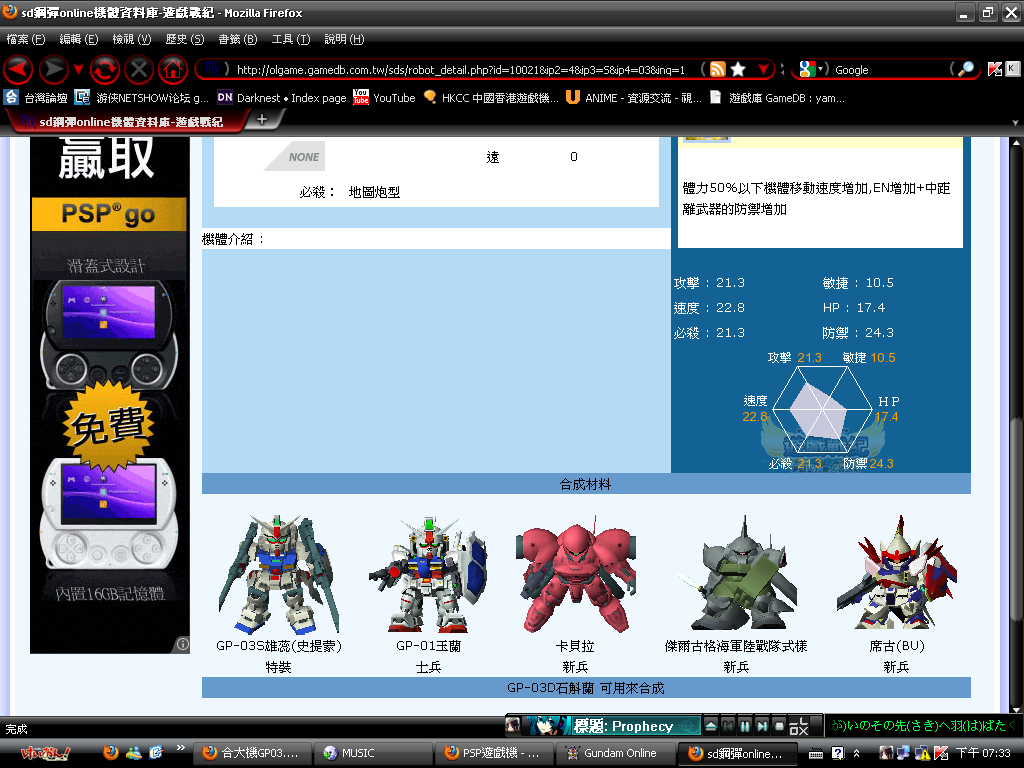
Task: Click the RSS feed icon in address bar
Action: (x=716, y=69)
